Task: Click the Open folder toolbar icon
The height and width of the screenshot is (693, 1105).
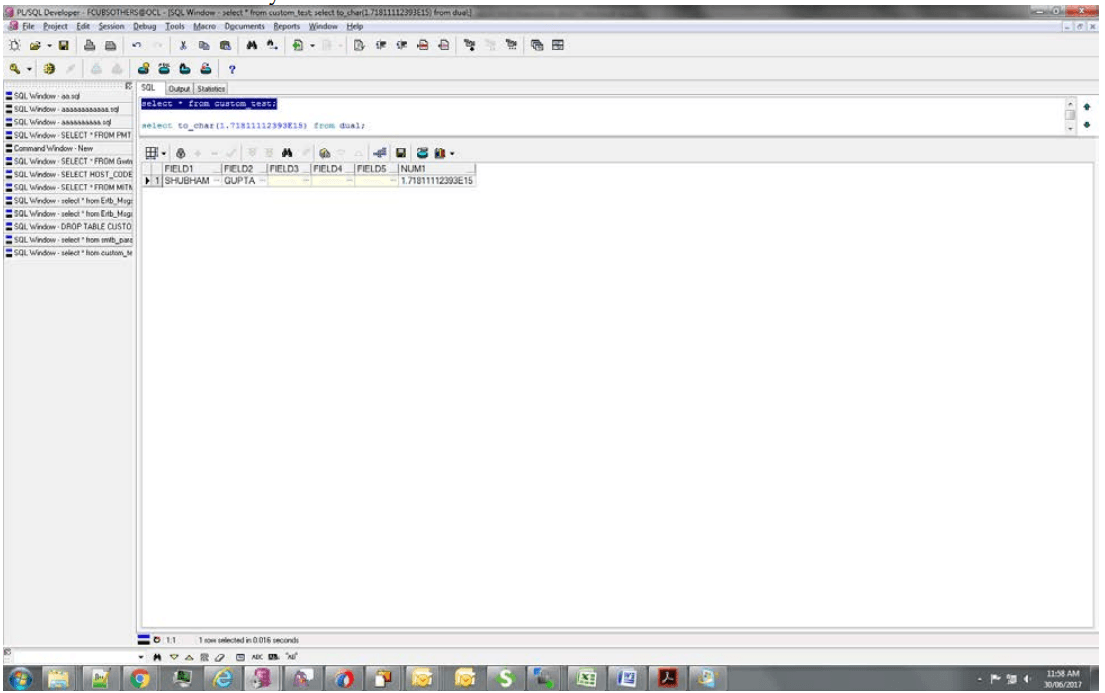Action: [35, 46]
